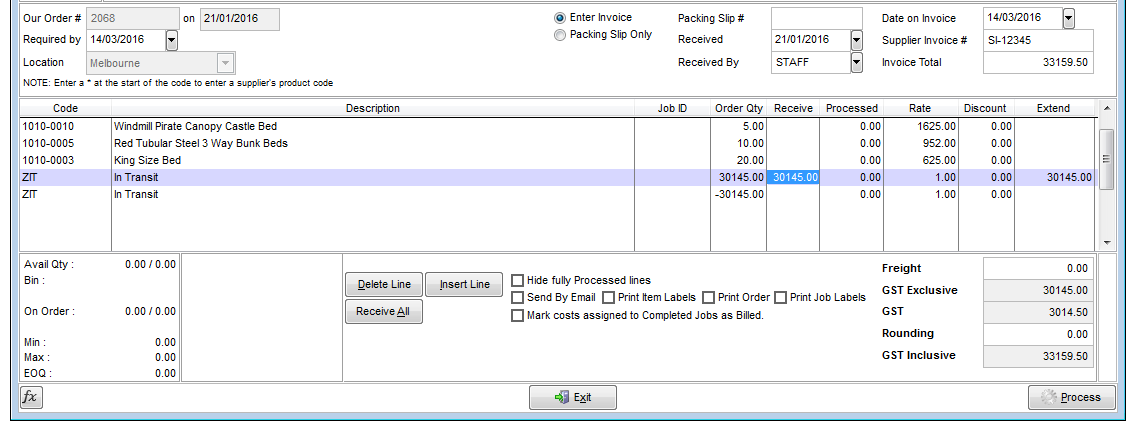This screenshot has width=1136, height=431.
Task: Check the Print Job Labels option
Action: pos(780,298)
